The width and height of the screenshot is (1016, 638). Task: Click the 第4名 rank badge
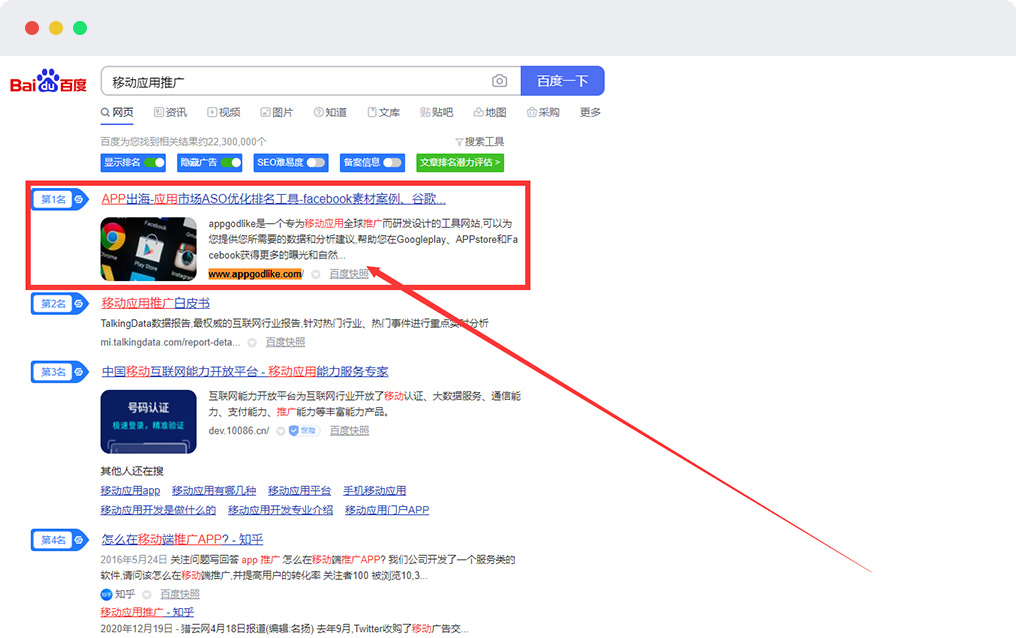pyautogui.click(x=60, y=540)
